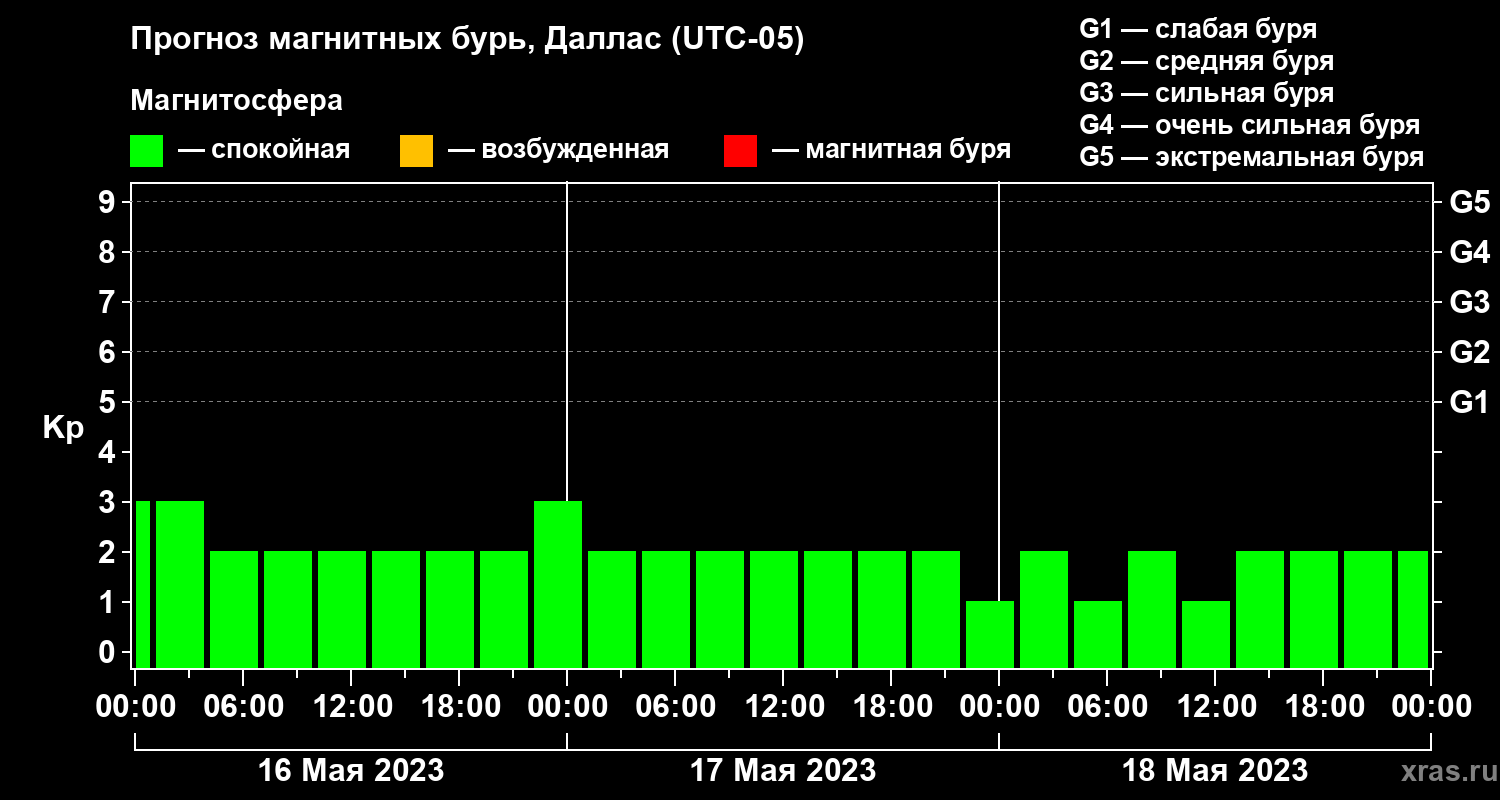Click 'G4 — очень сильная буря' legend line

(x=1249, y=125)
